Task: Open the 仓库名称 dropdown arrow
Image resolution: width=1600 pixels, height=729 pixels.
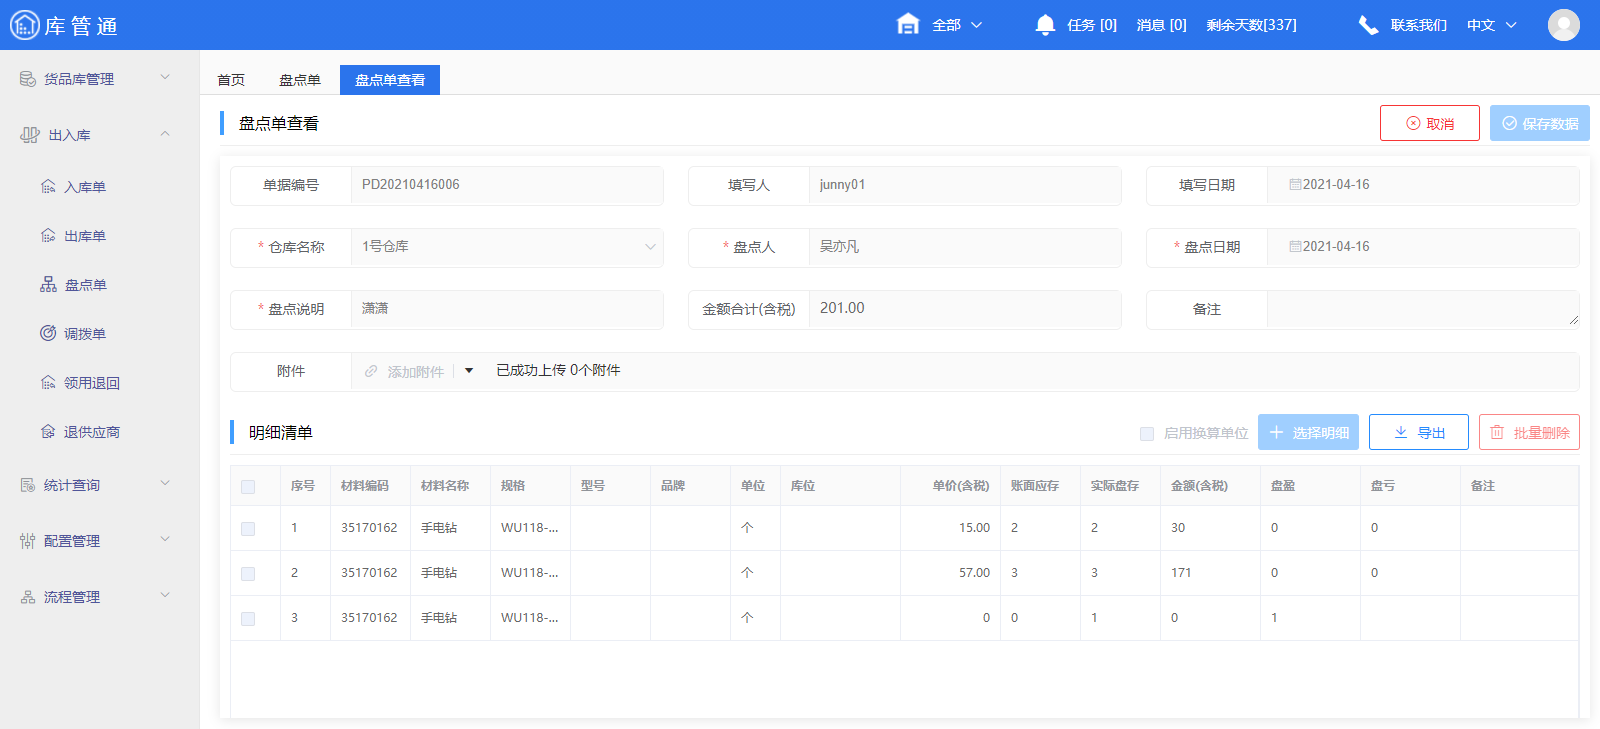Action: (650, 247)
